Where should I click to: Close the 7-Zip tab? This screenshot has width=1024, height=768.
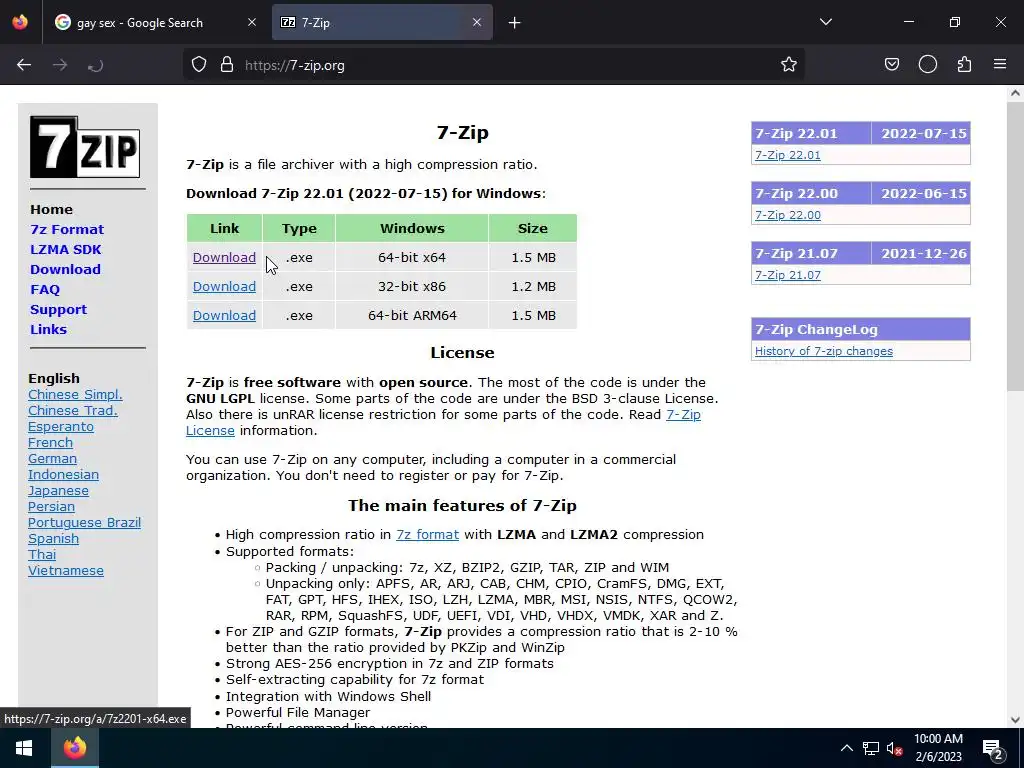pos(477,22)
